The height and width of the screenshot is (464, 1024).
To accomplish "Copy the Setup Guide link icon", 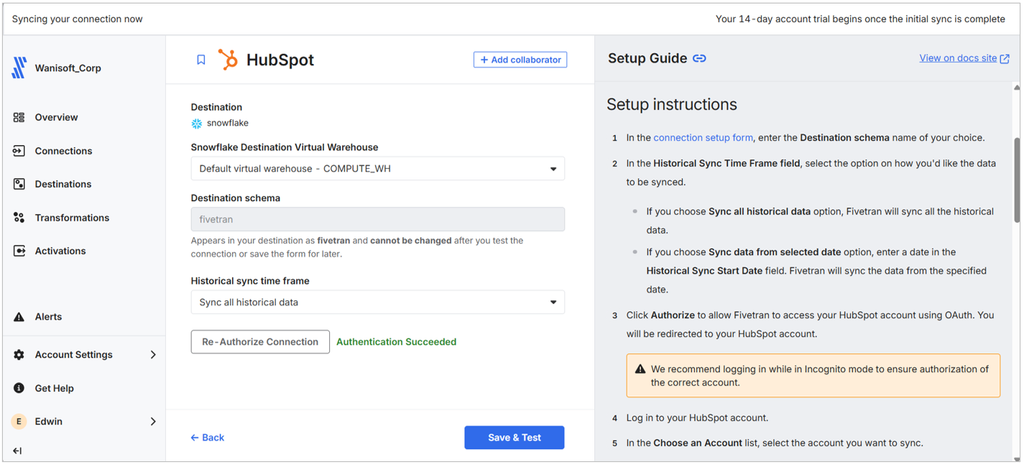I will pyautogui.click(x=699, y=58).
